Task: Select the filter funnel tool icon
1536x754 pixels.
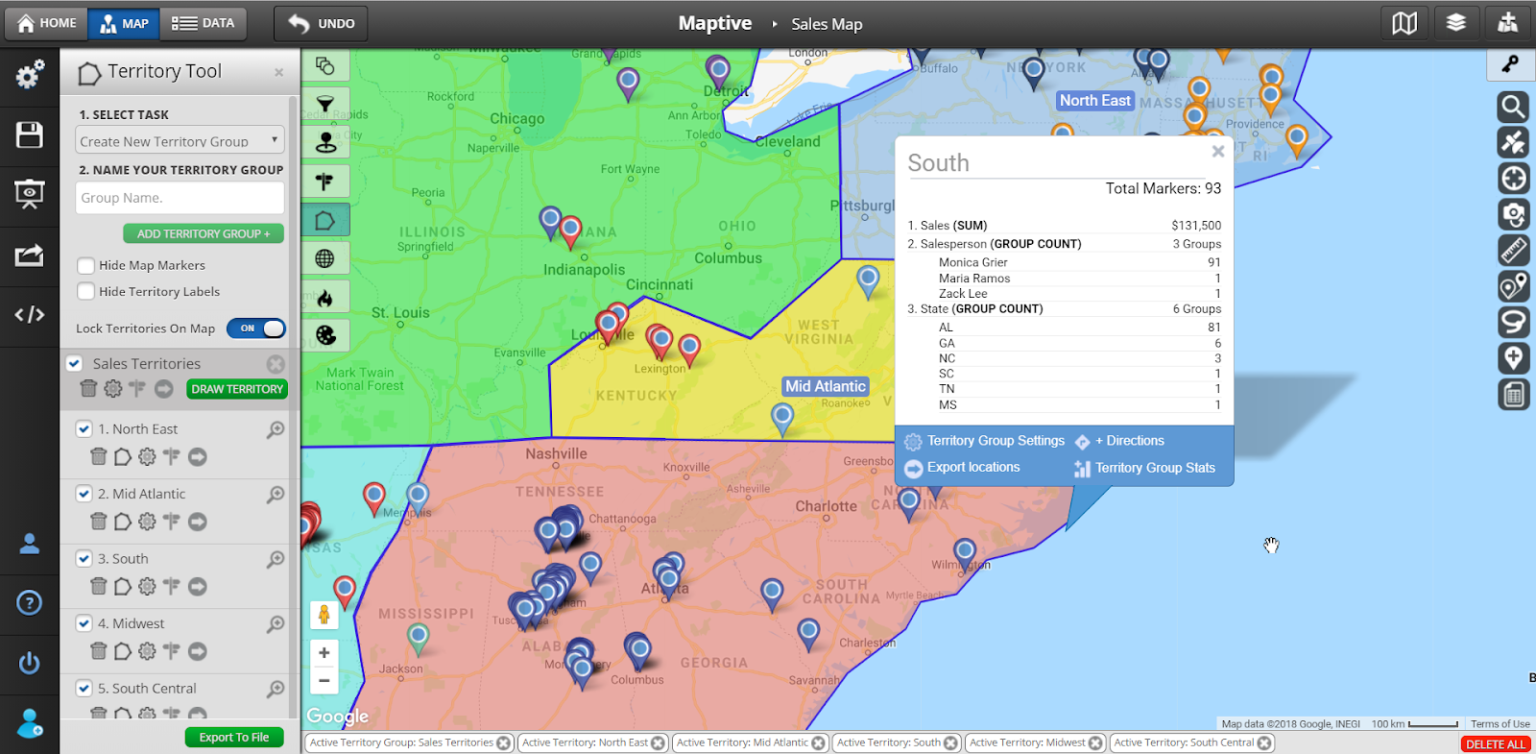Action: click(x=325, y=103)
